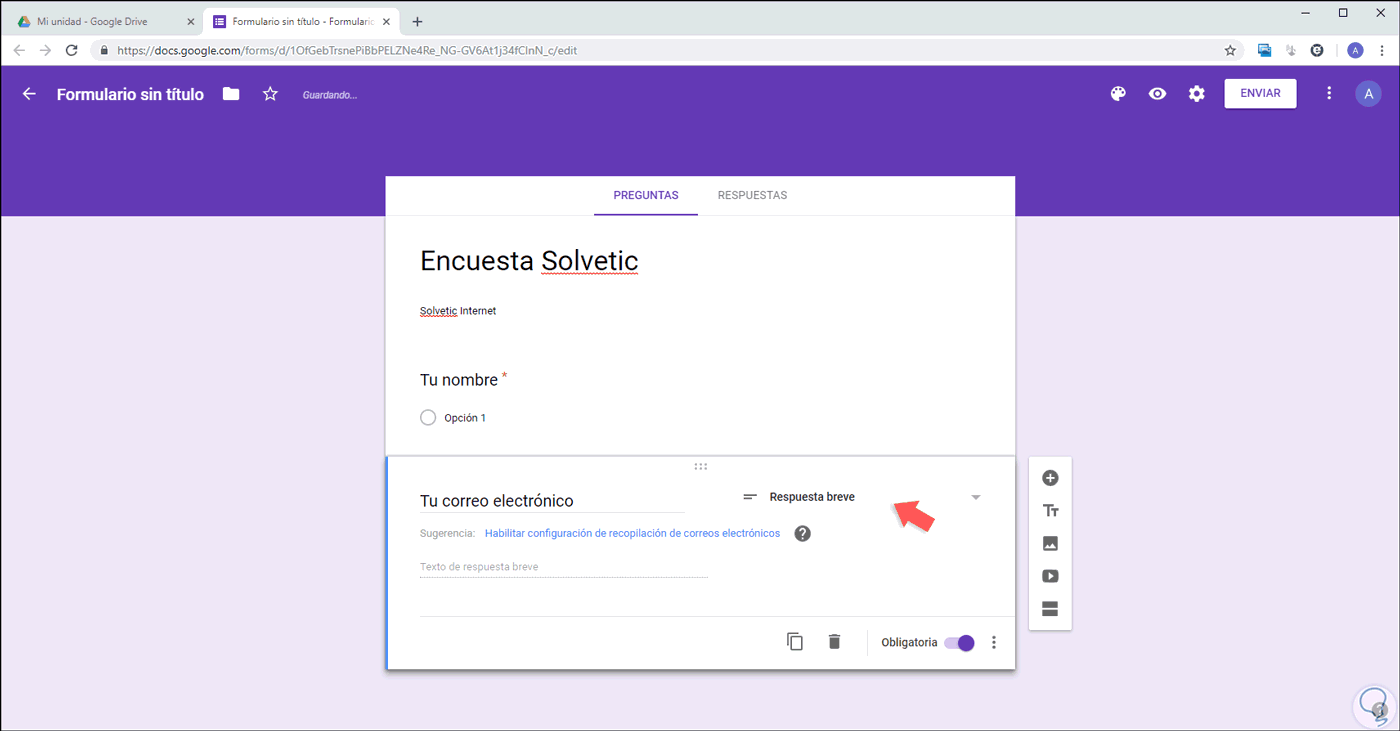Image resolution: width=1400 pixels, height=731 pixels.
Task: Toggle the Obligatoria switch off
Action: click(x=959, y=643)
